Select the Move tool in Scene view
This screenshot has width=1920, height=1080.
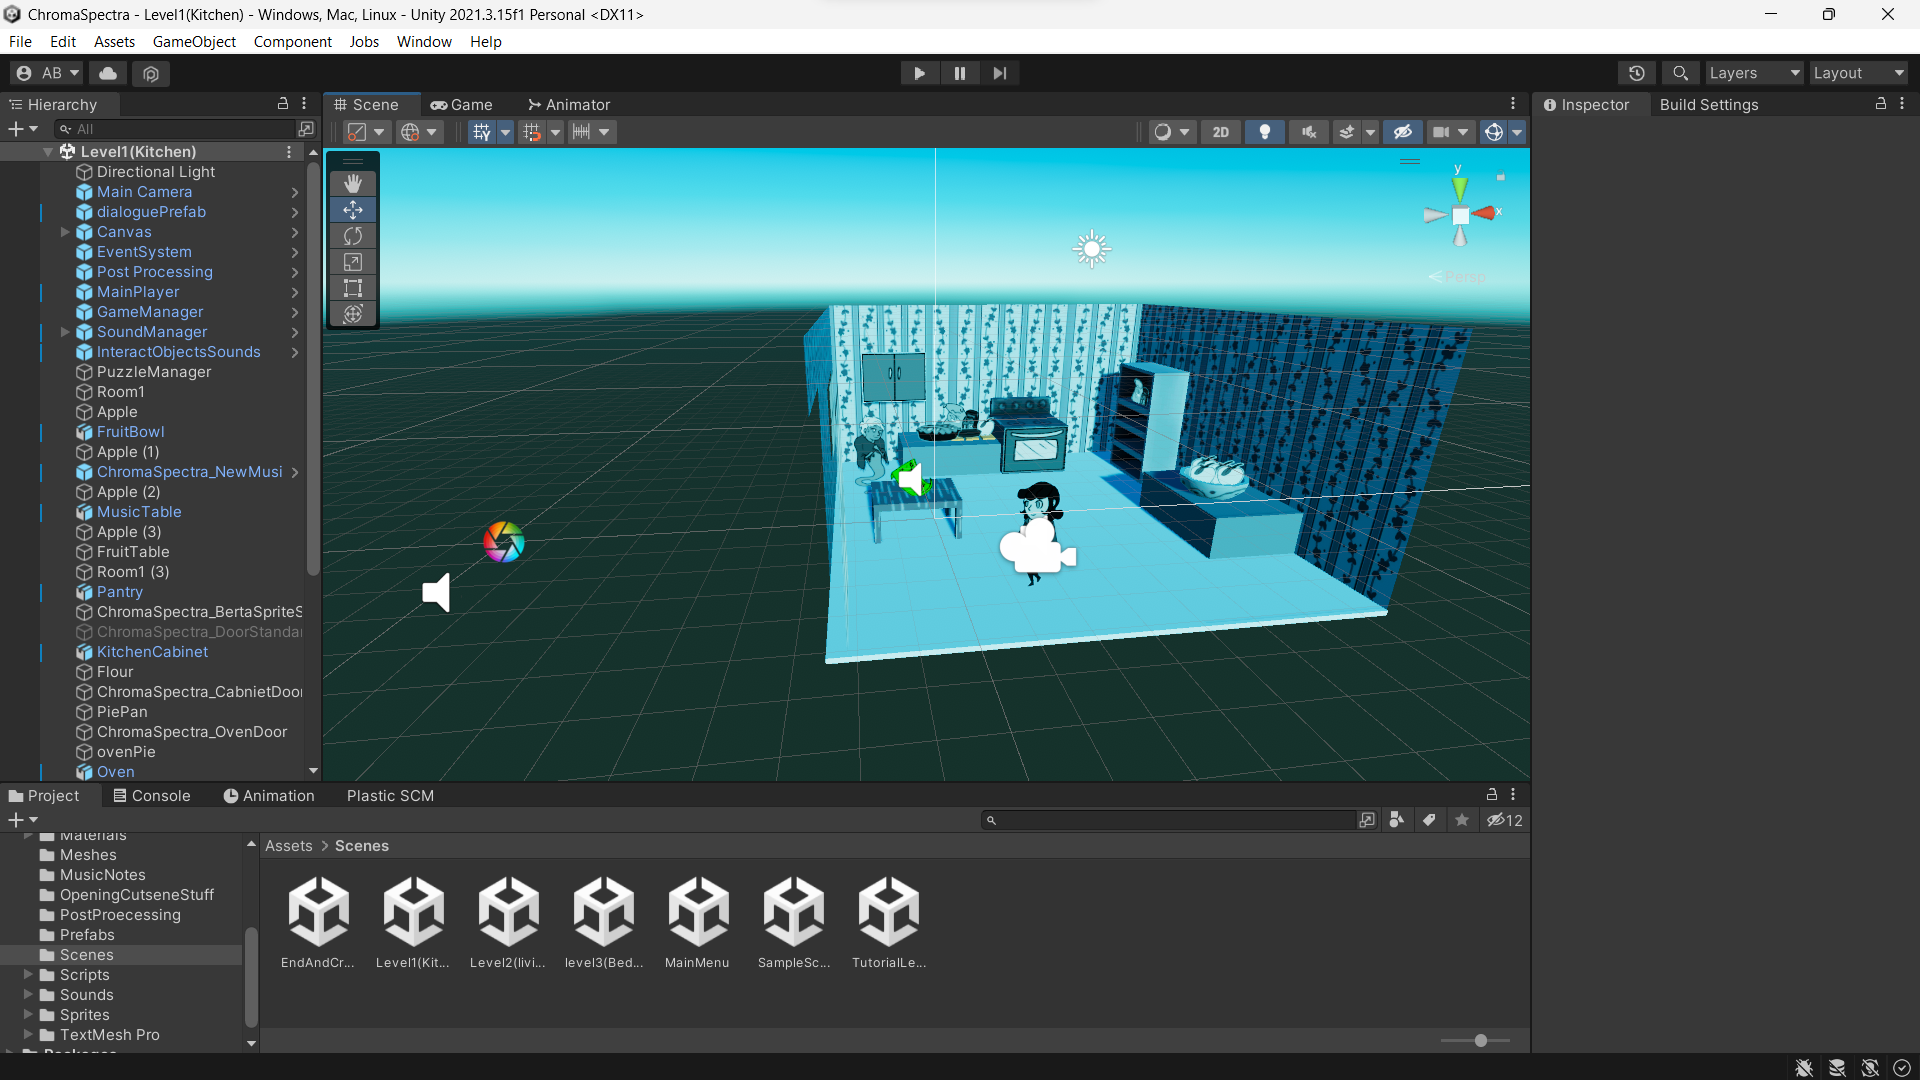(352, 210)
